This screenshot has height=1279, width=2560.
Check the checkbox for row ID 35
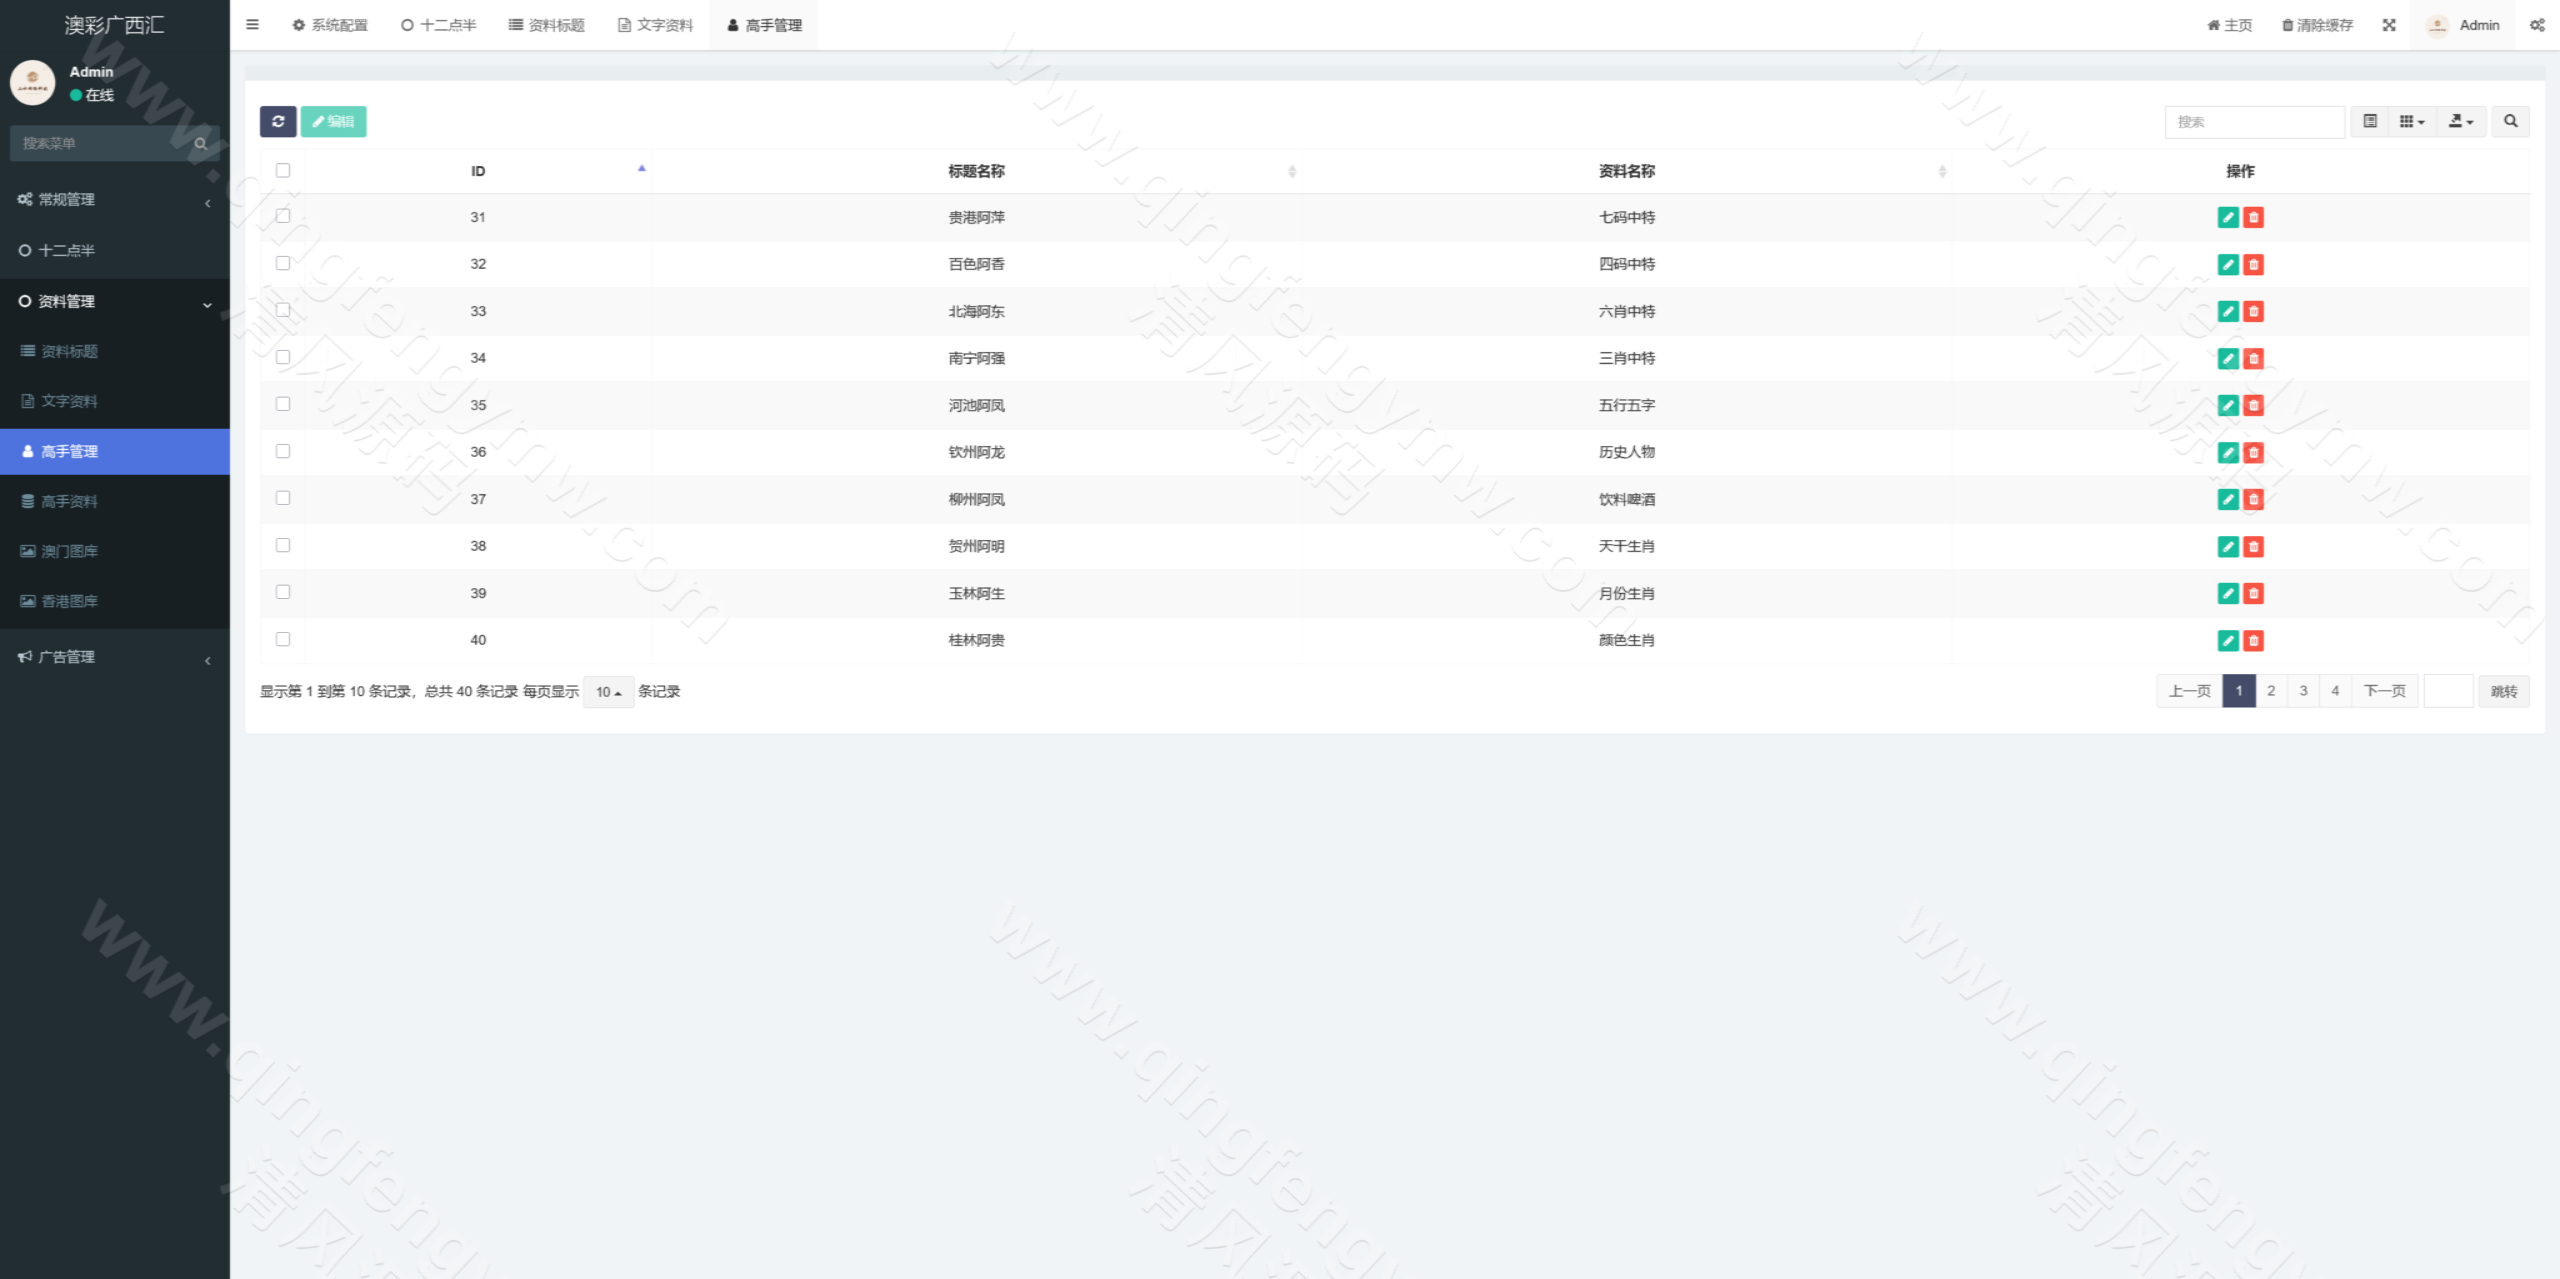pyautogui.click(x=283, y=404)
